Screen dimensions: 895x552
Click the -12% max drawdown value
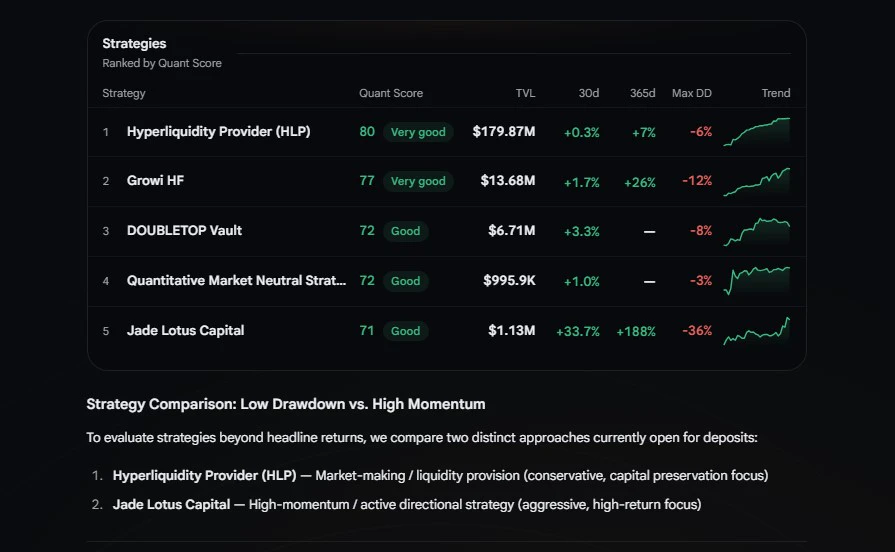697,181
